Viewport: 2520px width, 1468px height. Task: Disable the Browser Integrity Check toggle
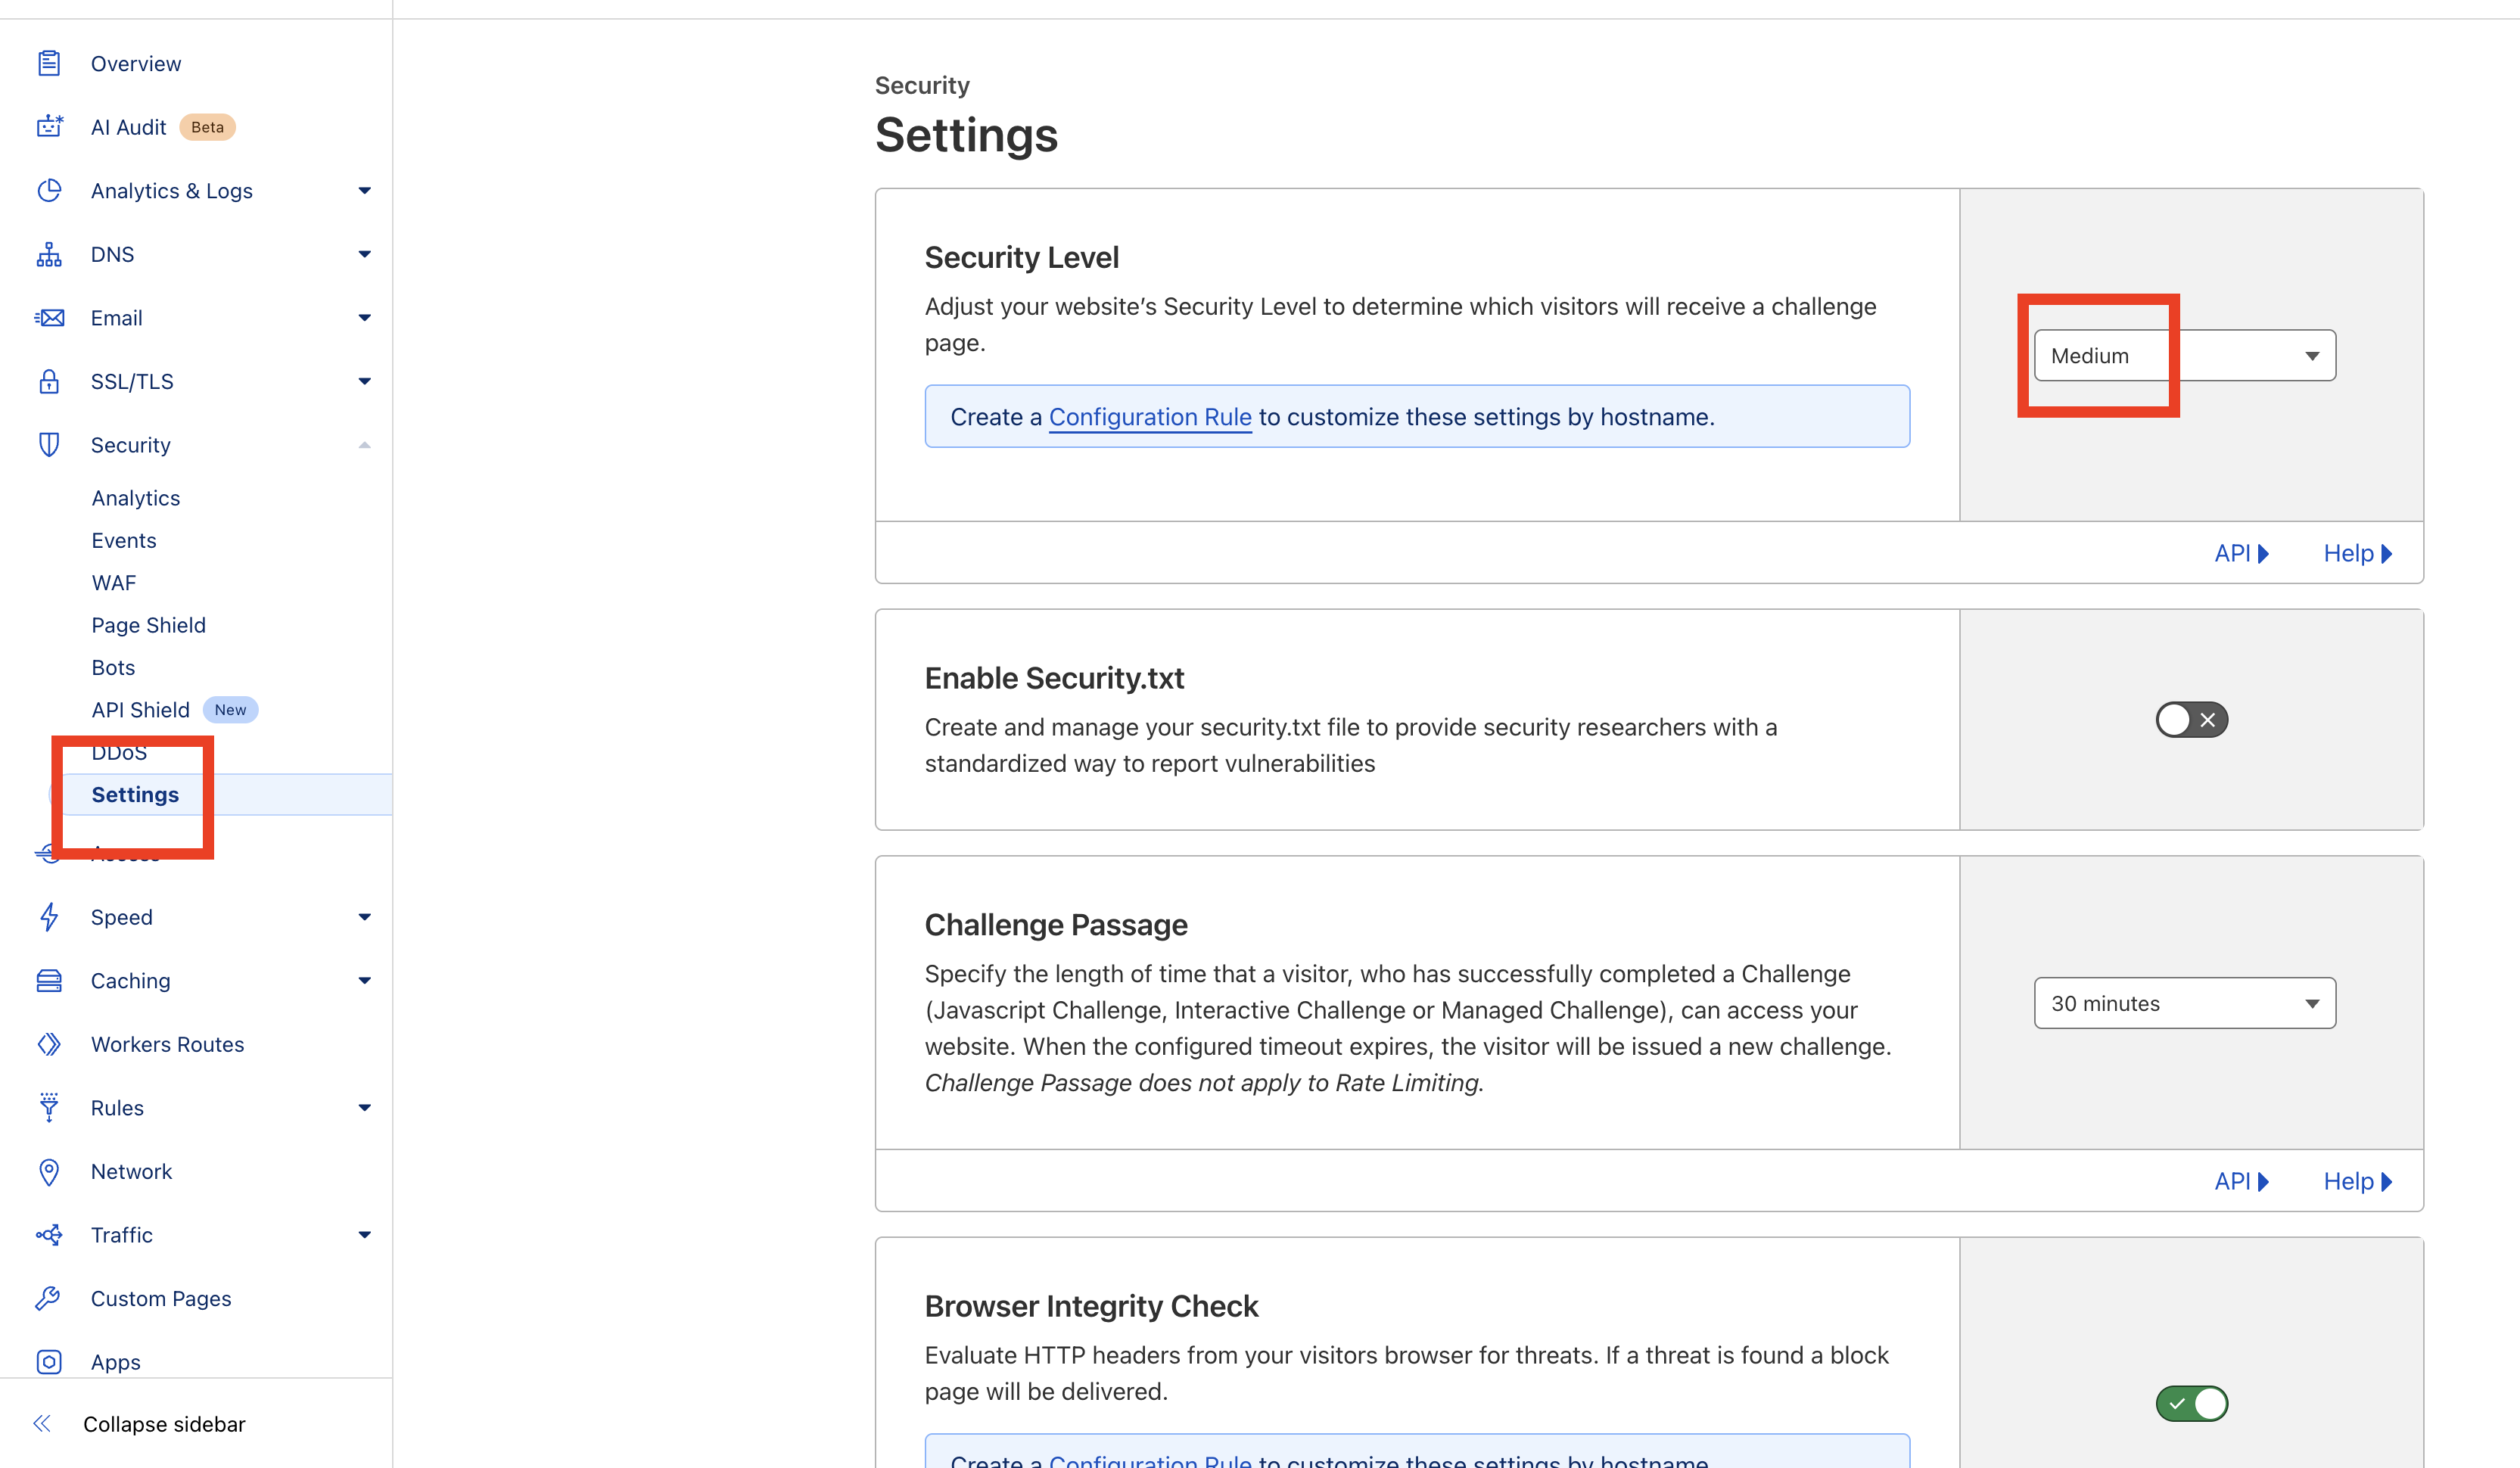2191,1403
